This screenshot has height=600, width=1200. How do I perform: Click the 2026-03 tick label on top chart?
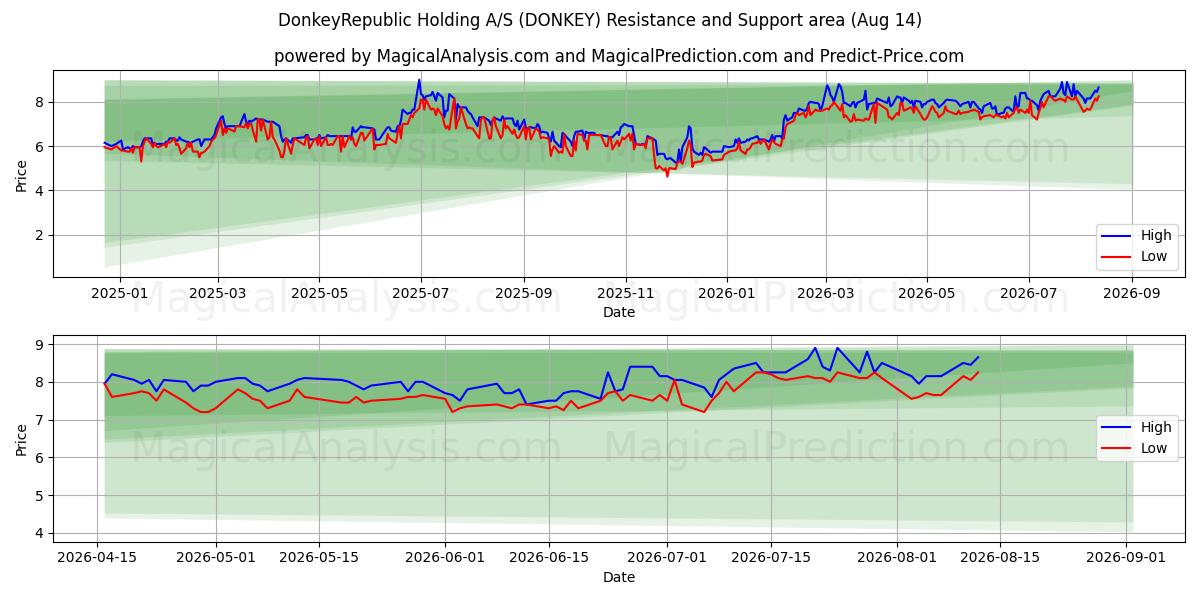pyautogui.click(x=825, y=295)
